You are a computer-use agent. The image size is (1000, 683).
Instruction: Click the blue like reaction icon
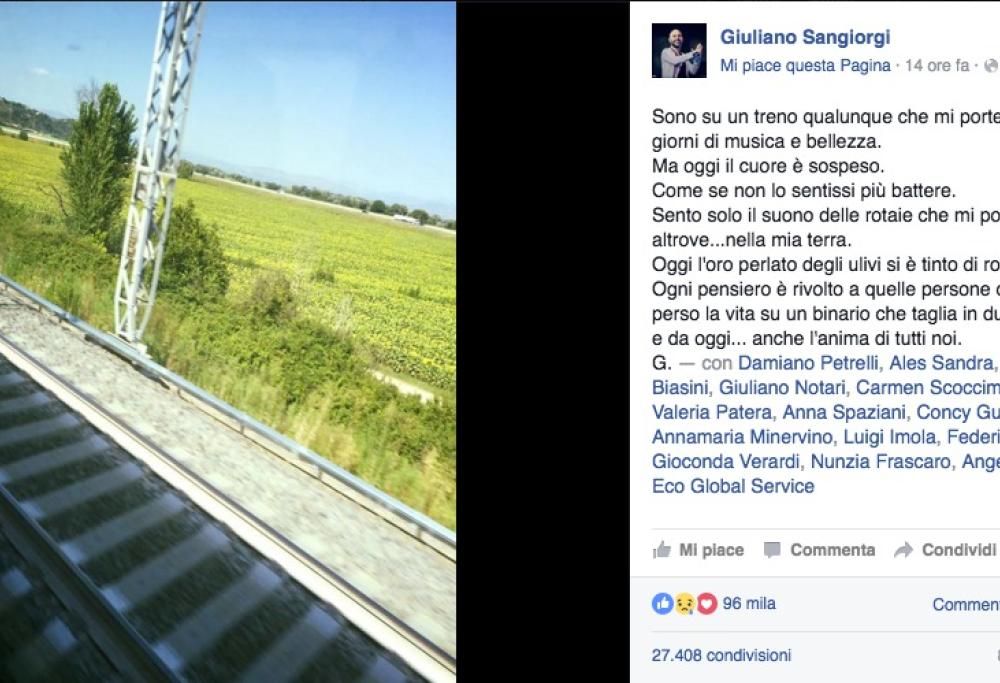click(x=663, y=603)
